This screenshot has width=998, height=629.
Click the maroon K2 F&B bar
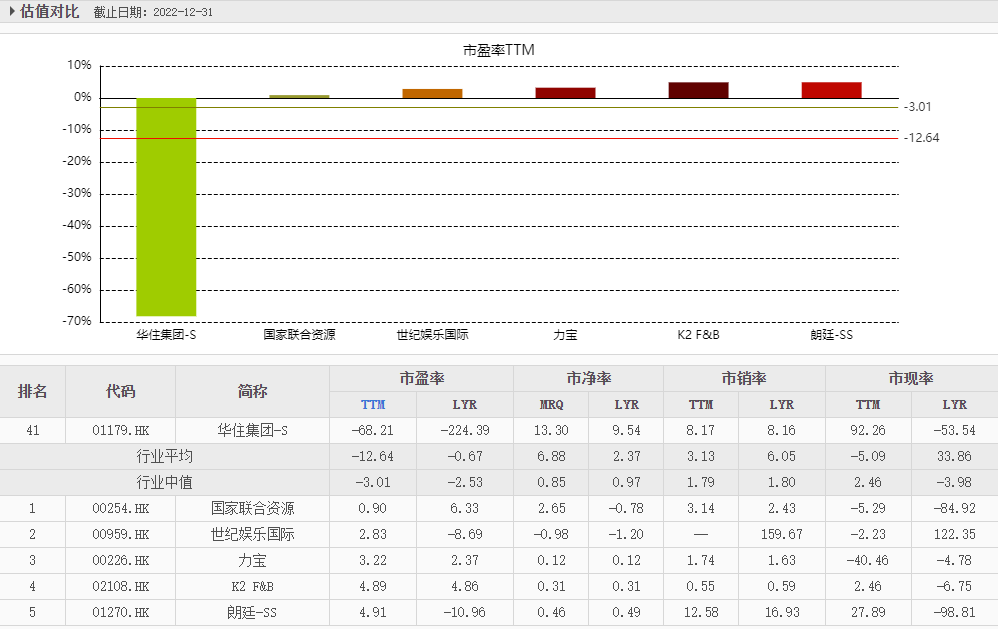698,90
